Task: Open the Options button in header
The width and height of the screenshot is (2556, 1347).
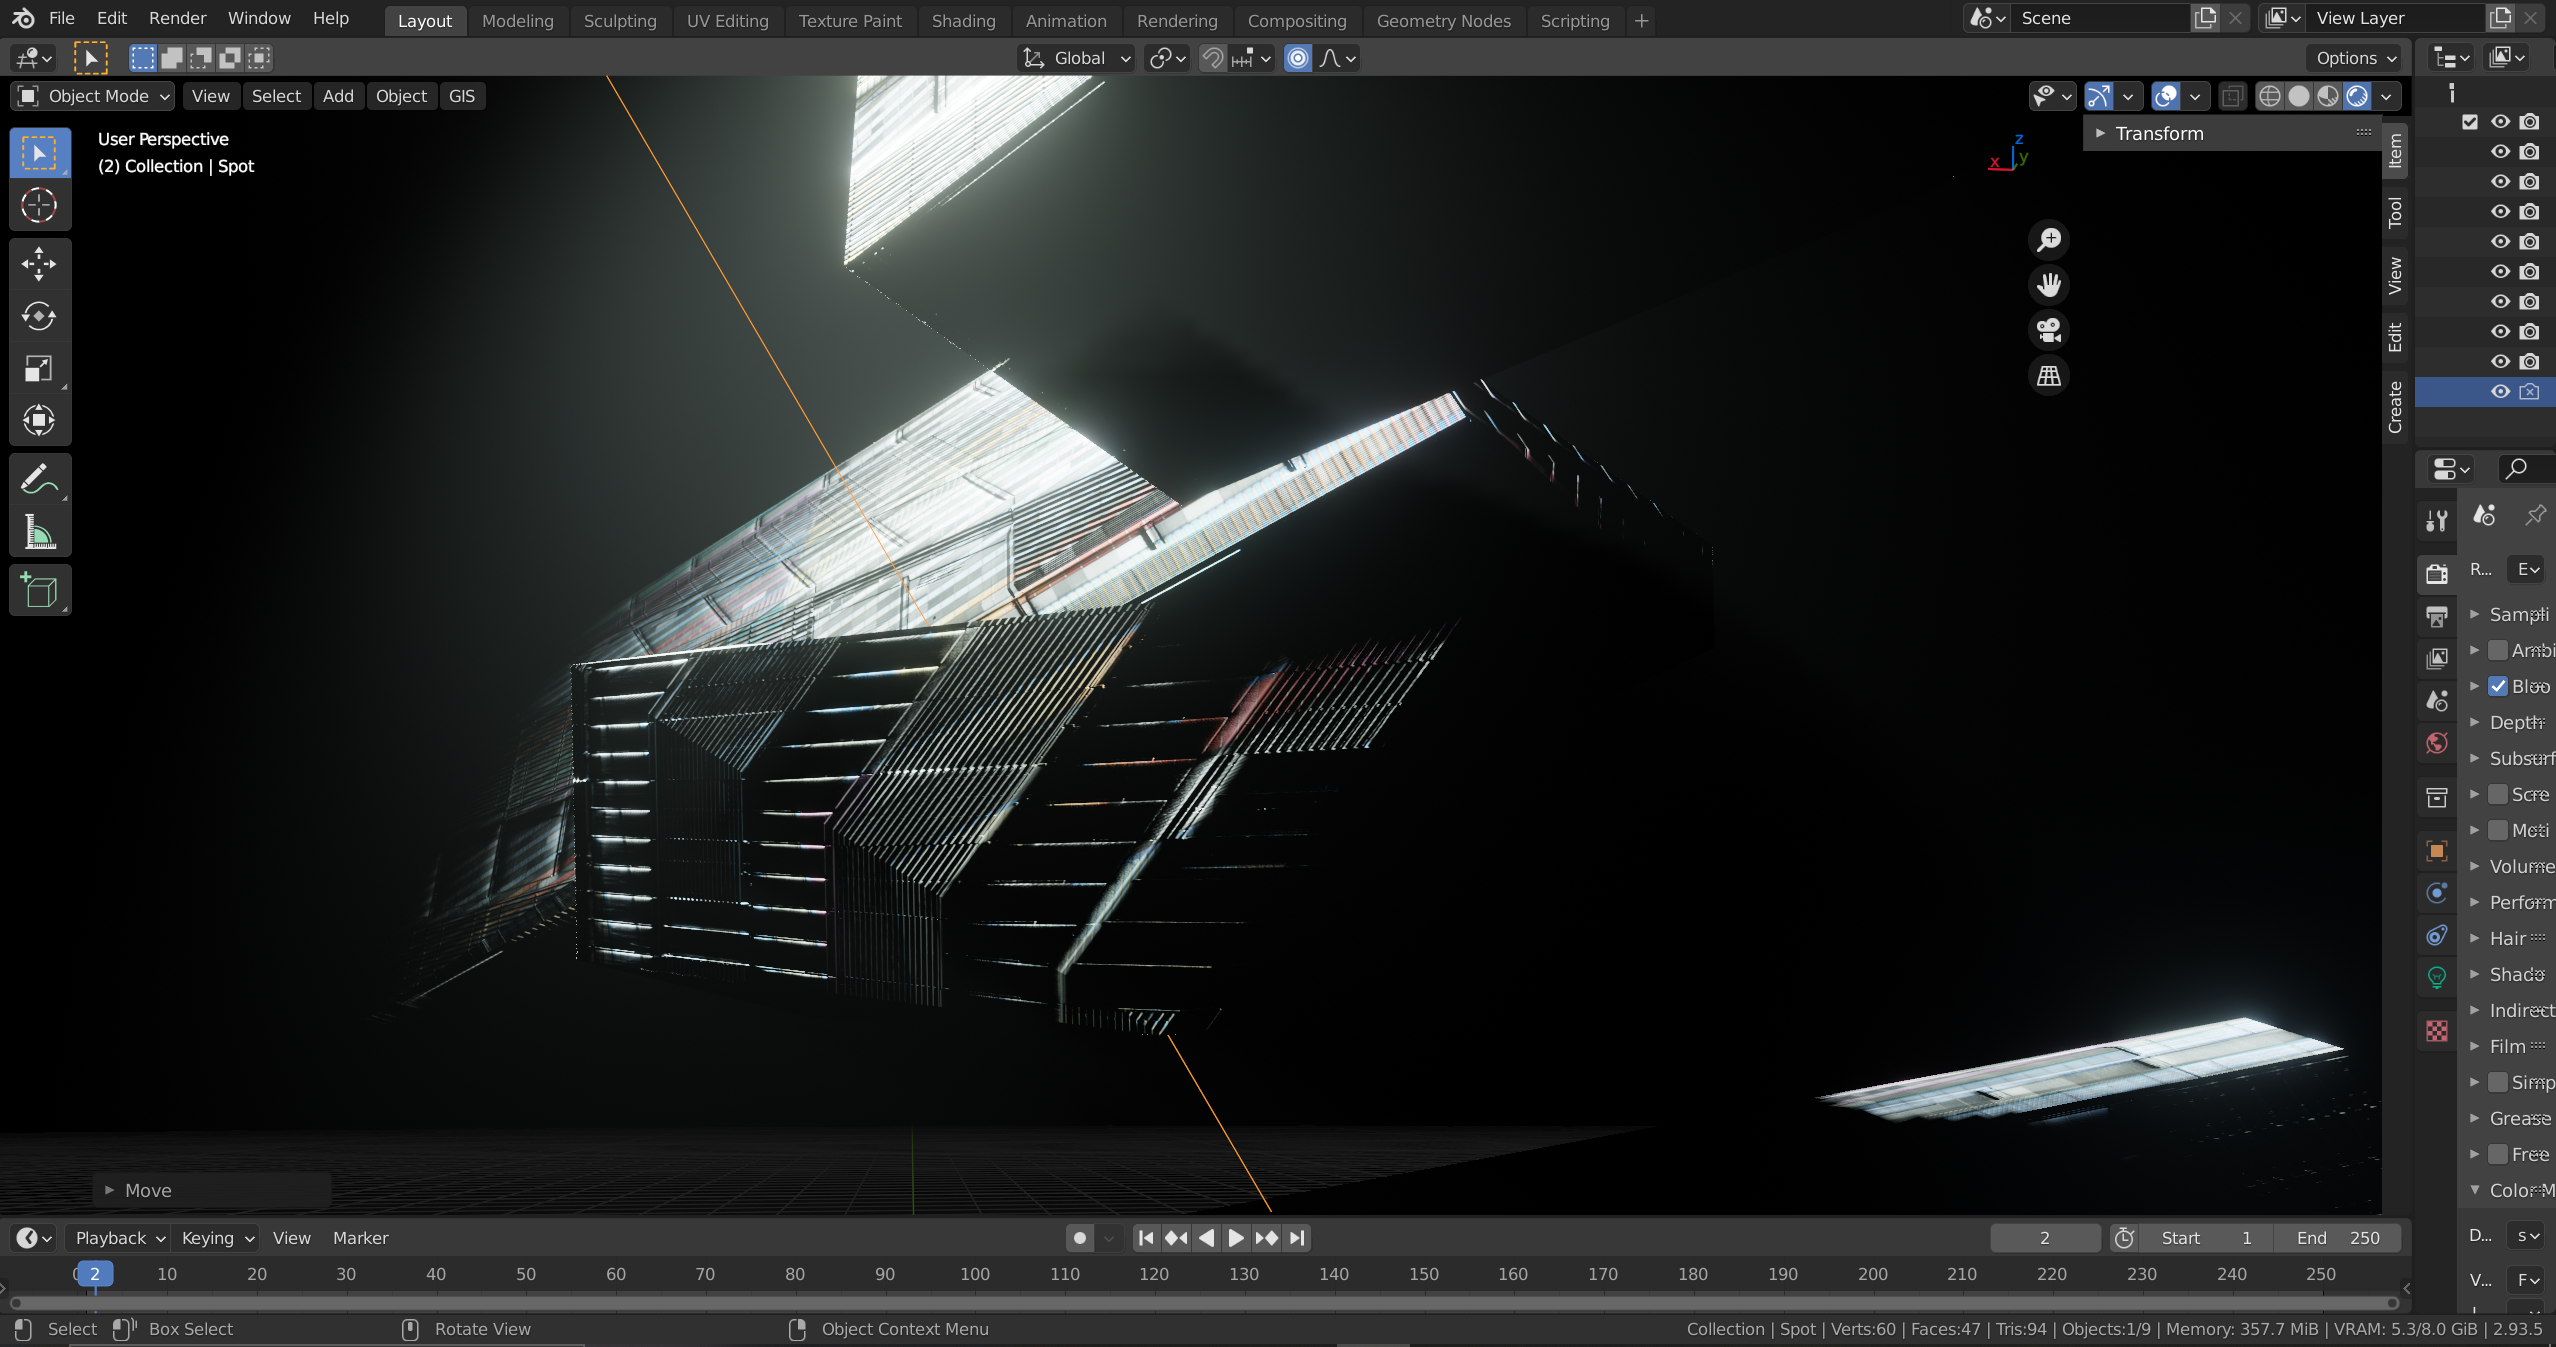Action: (x=2355, y=58)
